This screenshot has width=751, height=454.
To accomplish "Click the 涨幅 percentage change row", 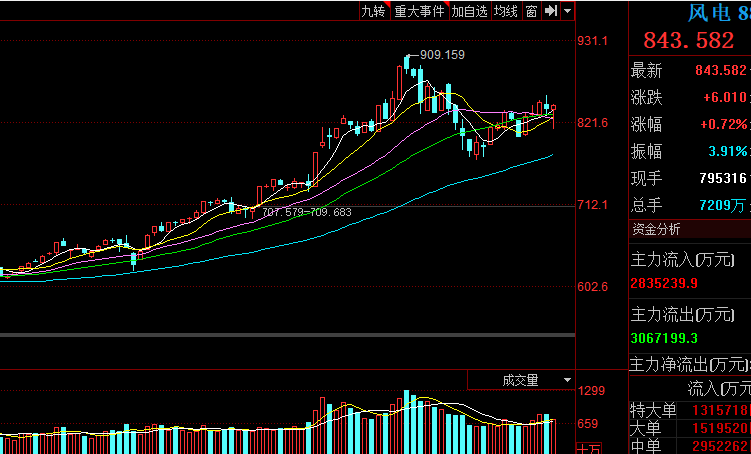I will pyautogui.click(x=689, y=125).
